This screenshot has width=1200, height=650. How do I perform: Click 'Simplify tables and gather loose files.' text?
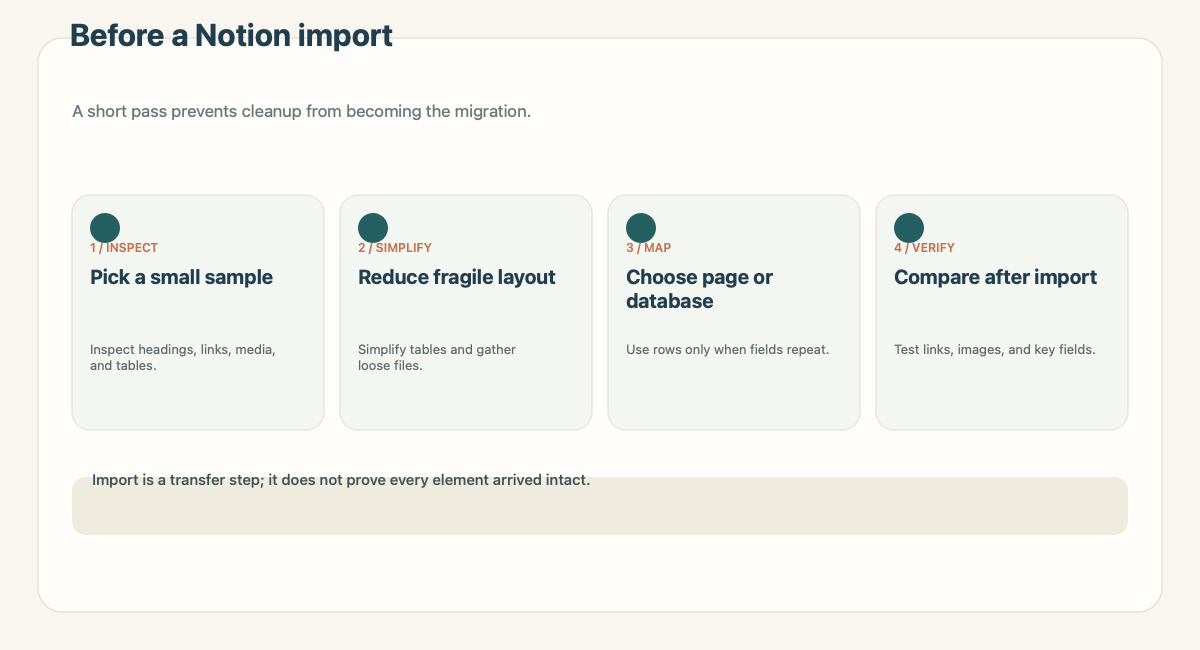coord(438,358)
